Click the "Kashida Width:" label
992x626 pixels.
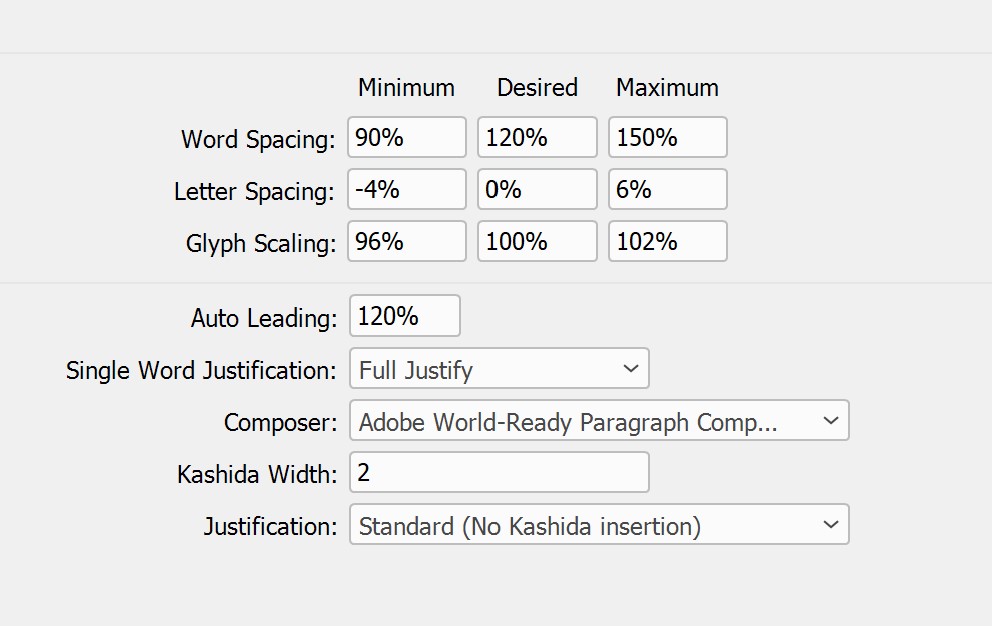pos(257,474)
